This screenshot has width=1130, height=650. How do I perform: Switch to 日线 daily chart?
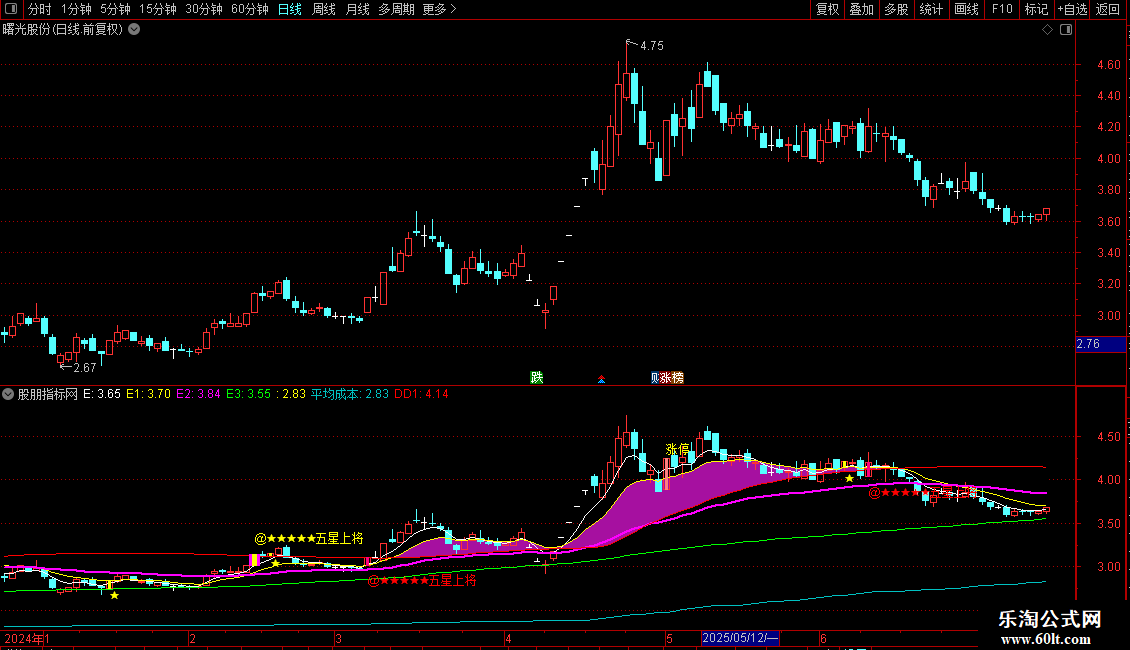(x=290, y=9)
